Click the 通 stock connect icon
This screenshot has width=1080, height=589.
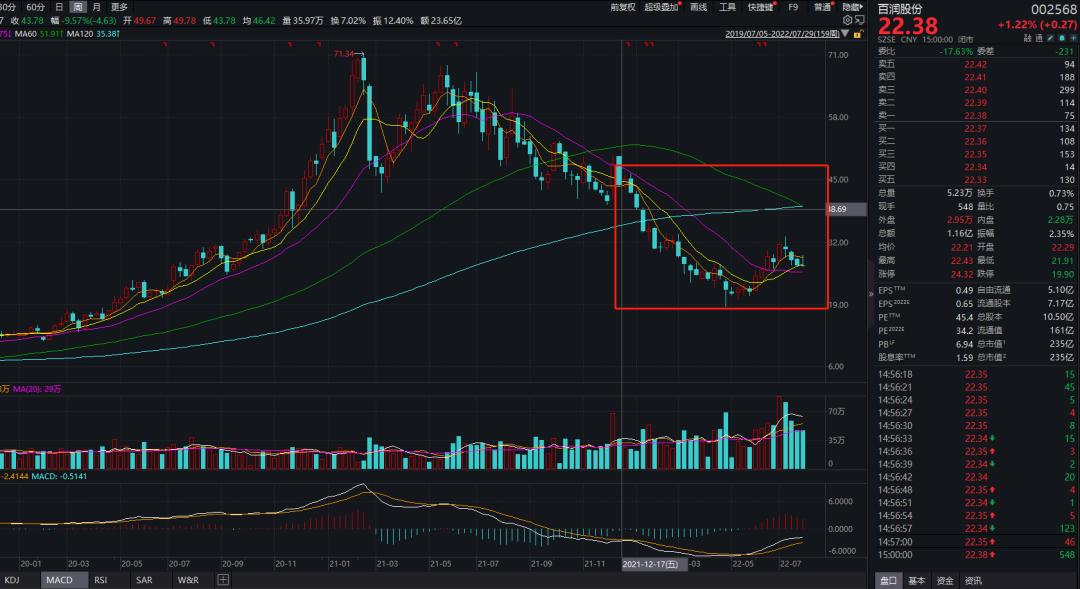[1039, 39]
